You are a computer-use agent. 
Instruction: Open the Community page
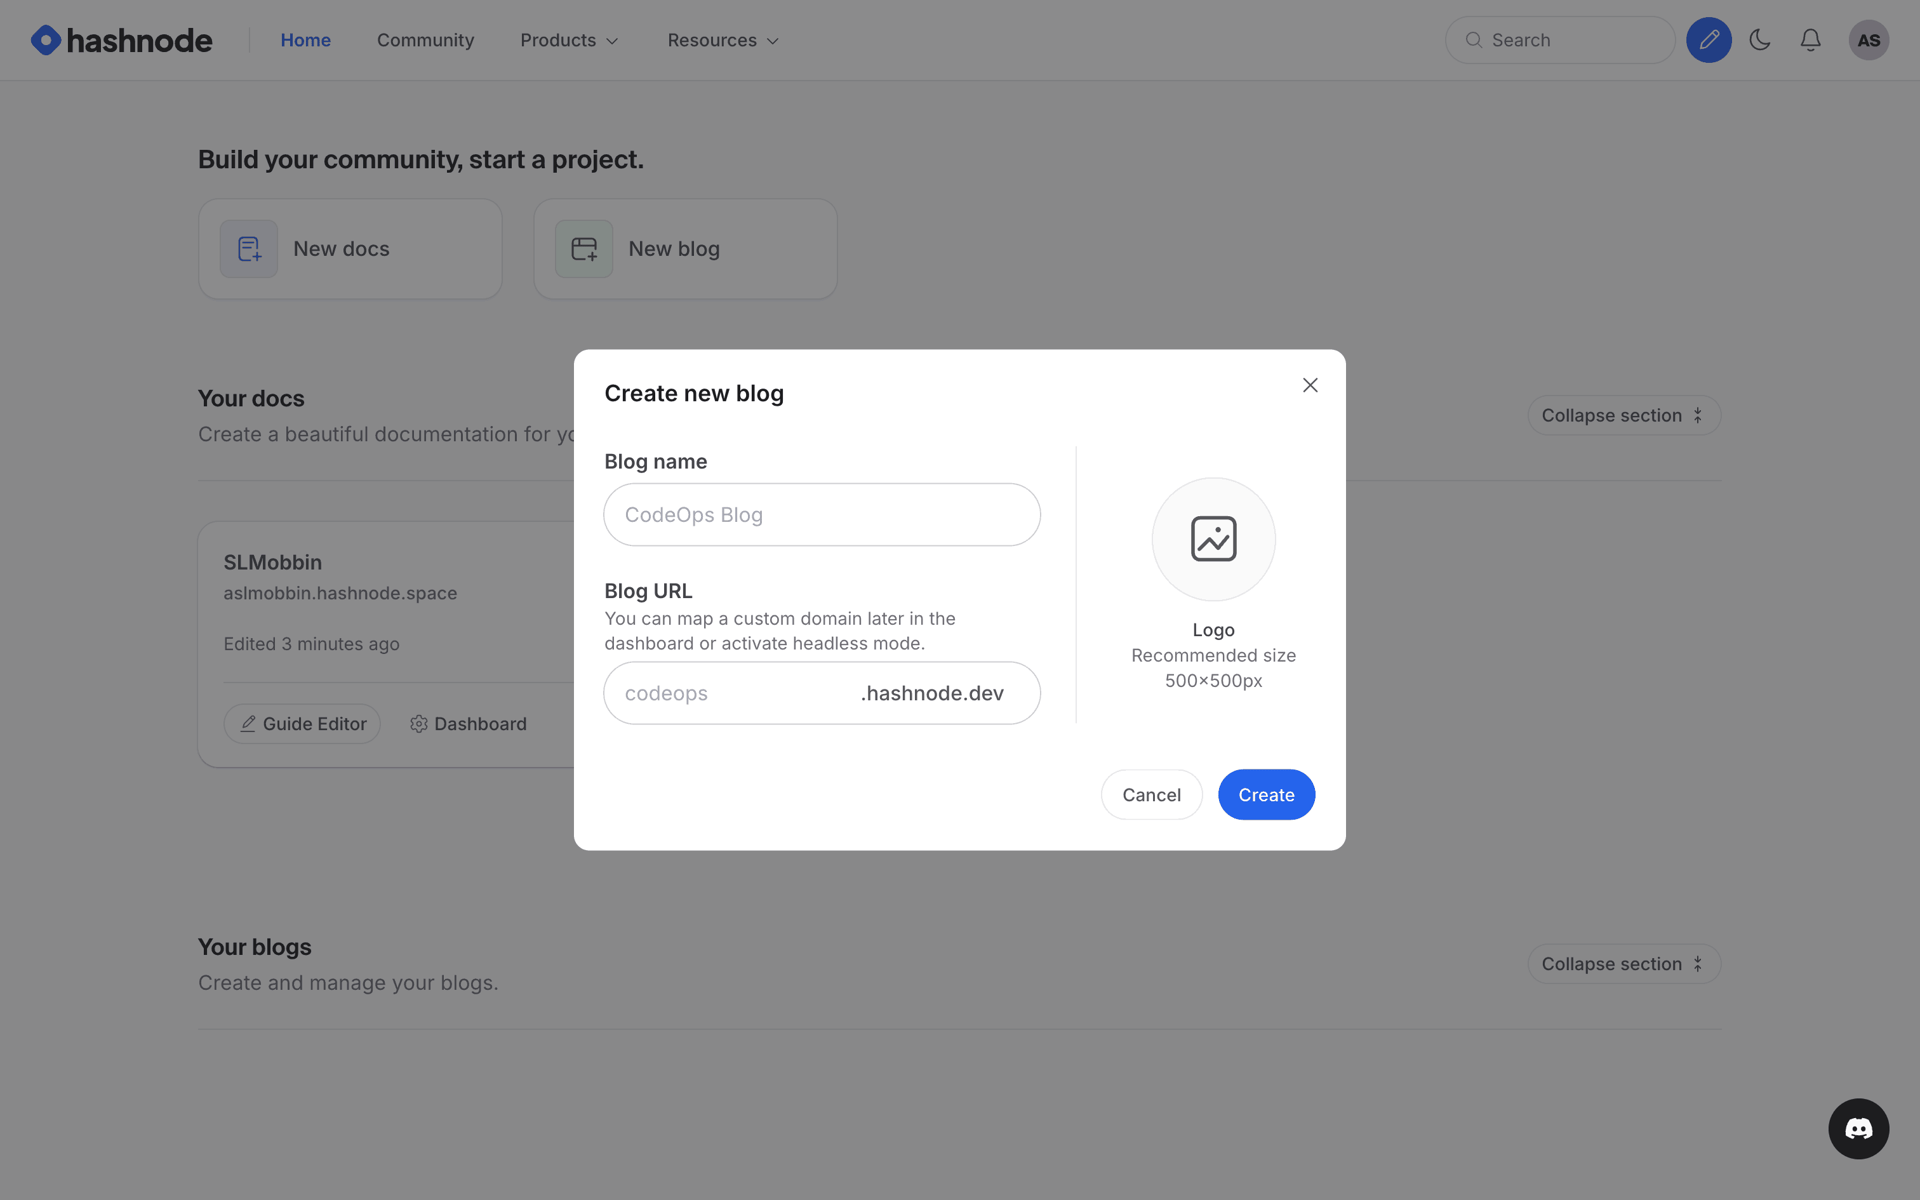(x=425, y=40)
